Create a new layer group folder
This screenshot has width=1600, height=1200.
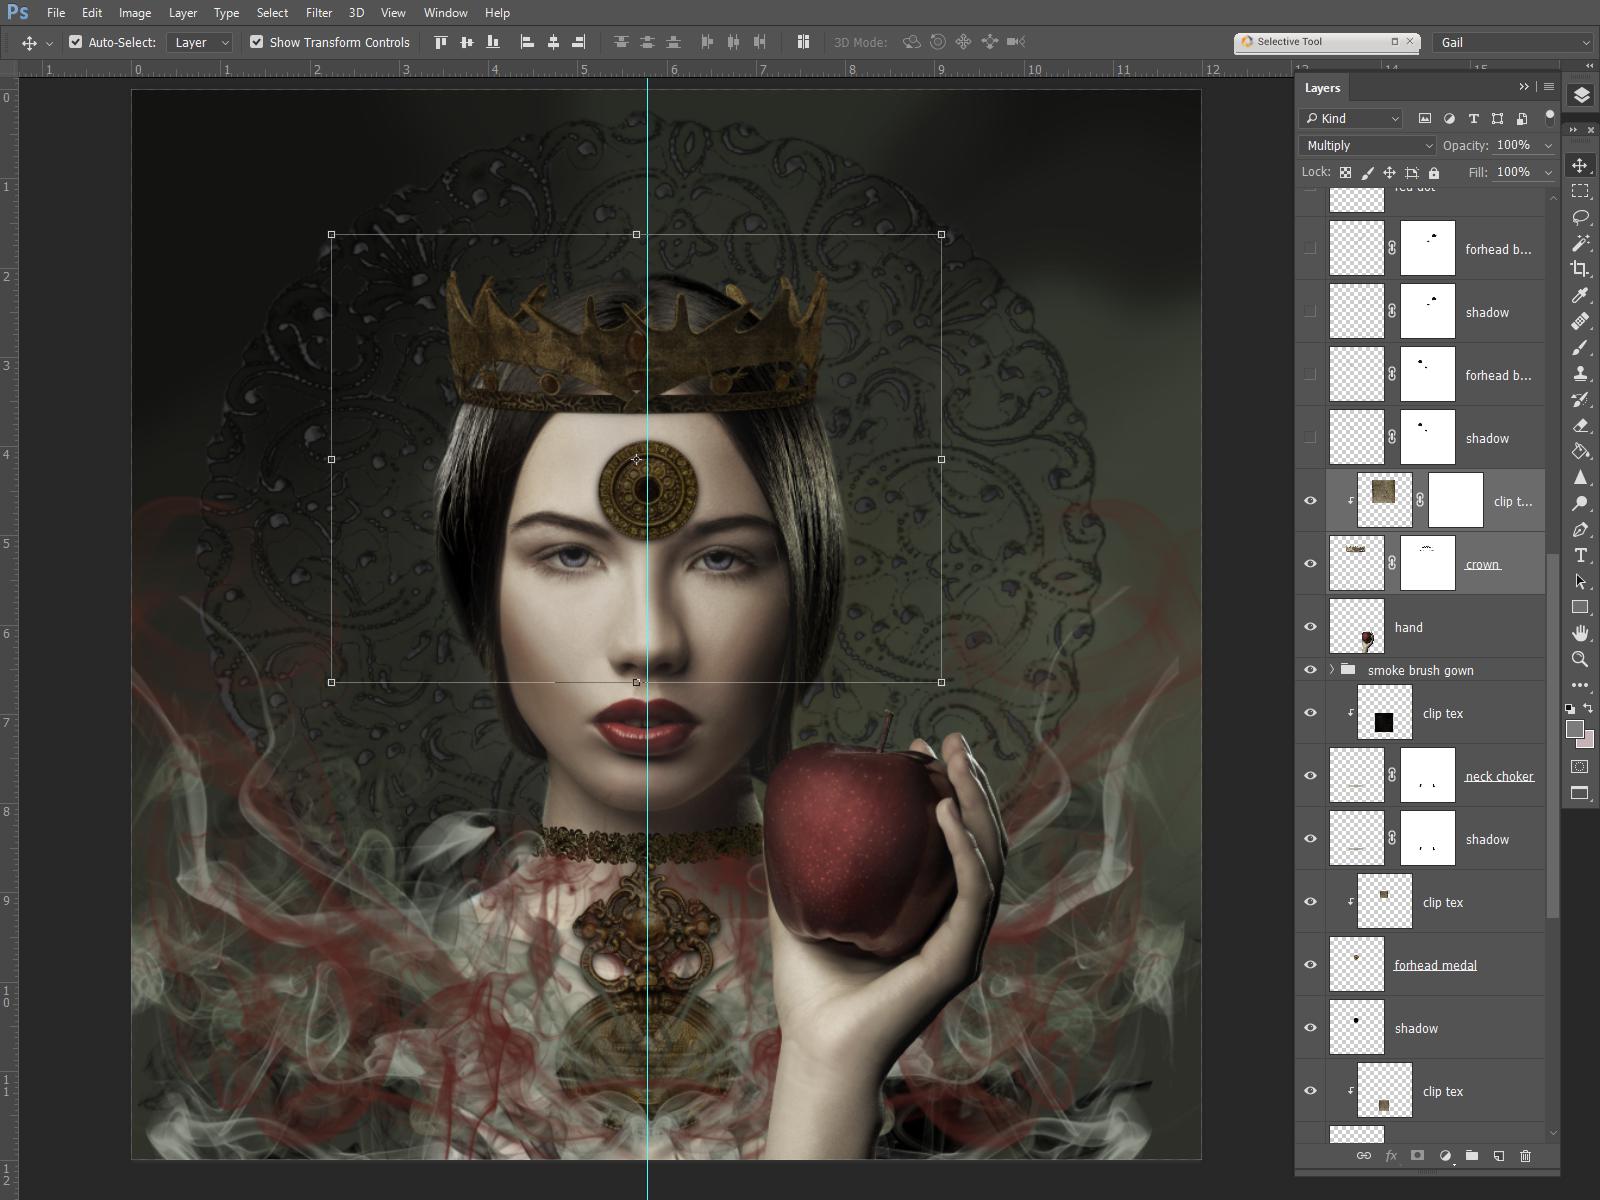1472,1155
